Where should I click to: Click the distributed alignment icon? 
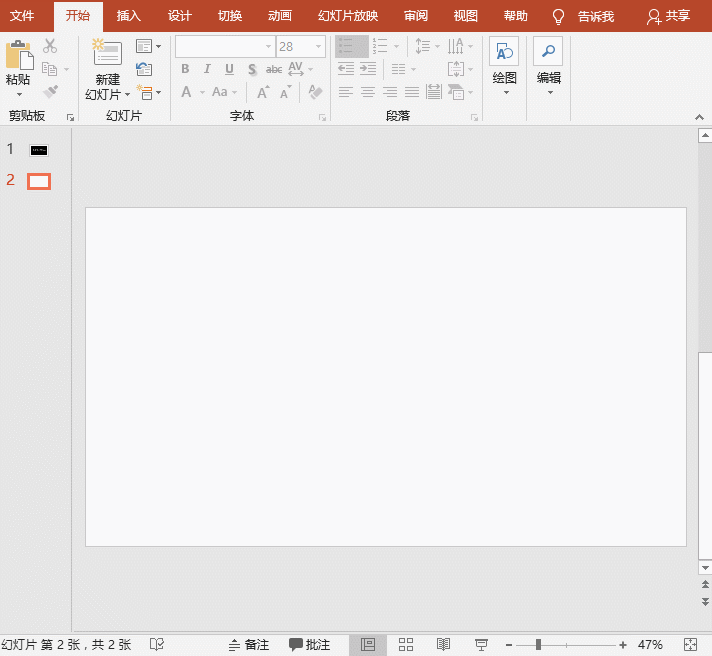point(434,92)
